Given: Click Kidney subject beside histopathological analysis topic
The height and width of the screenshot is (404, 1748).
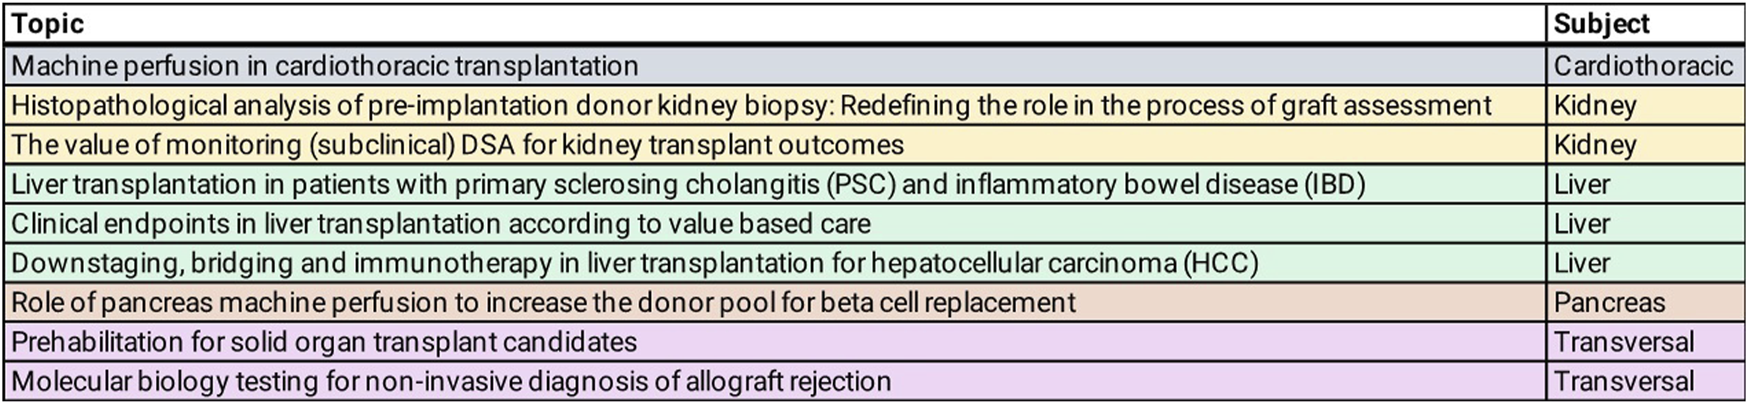Looking at the screenshot, I should (x=1645, y=106).
